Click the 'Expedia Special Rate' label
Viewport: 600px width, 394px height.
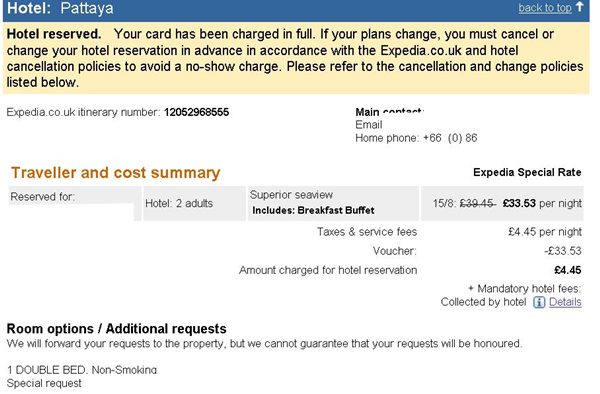(x=527, y=172)
